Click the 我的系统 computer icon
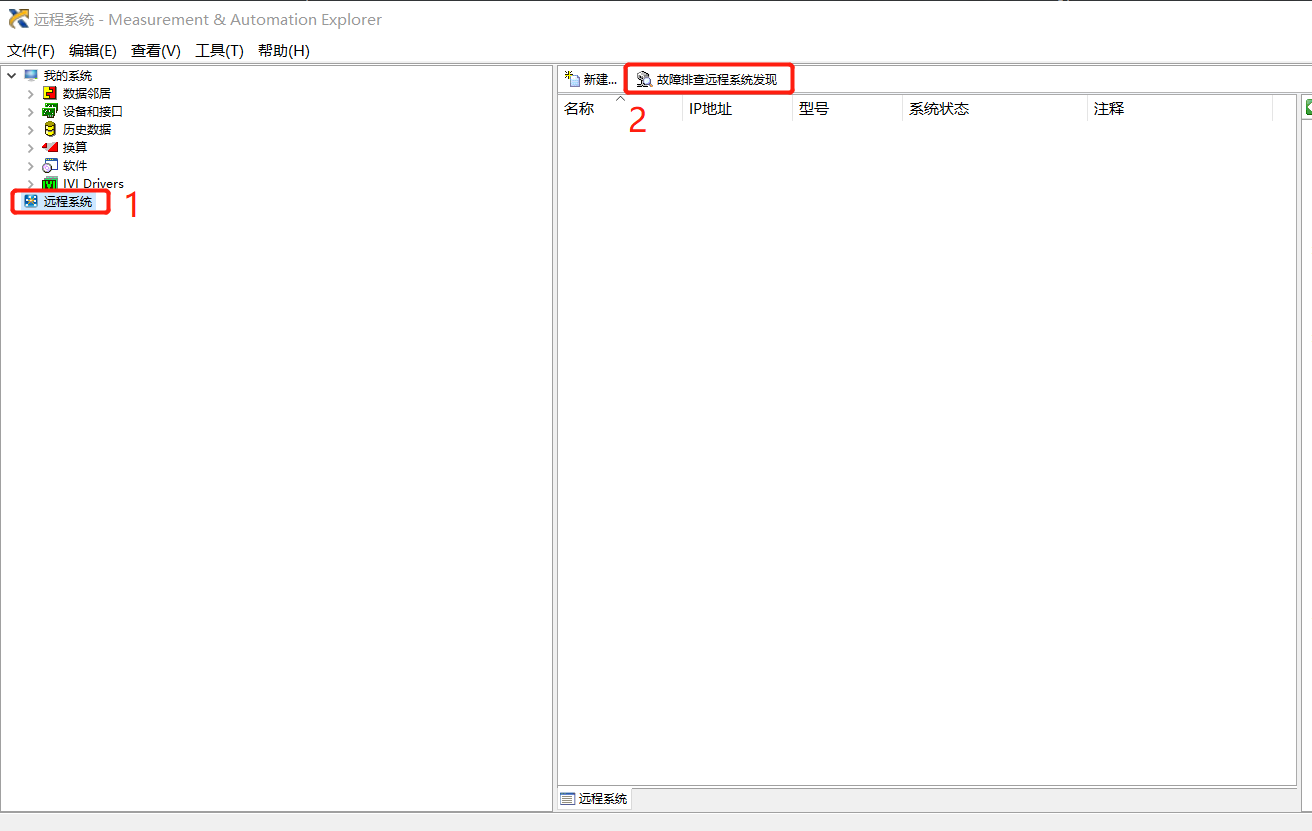Viewport: 1312px width, 831px height. 31,76
